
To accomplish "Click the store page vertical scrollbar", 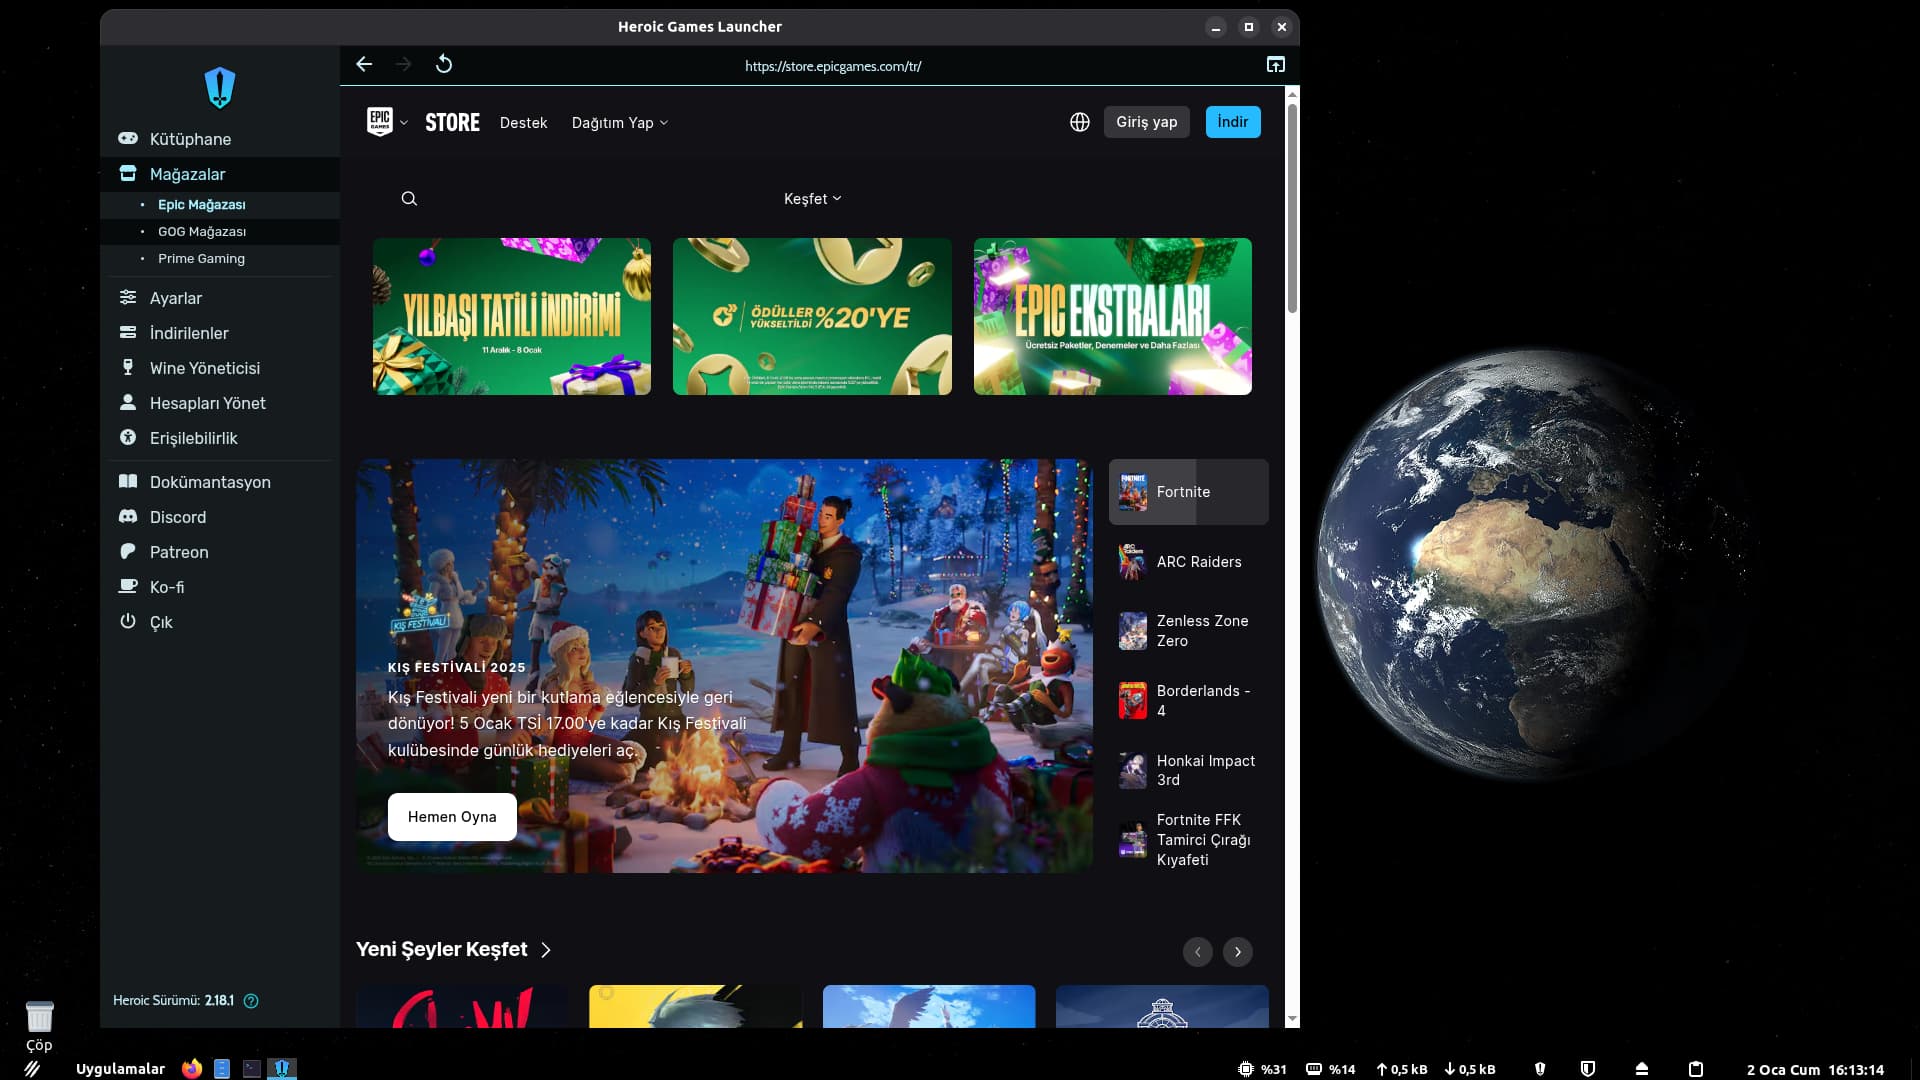I will coord(1292,210).
